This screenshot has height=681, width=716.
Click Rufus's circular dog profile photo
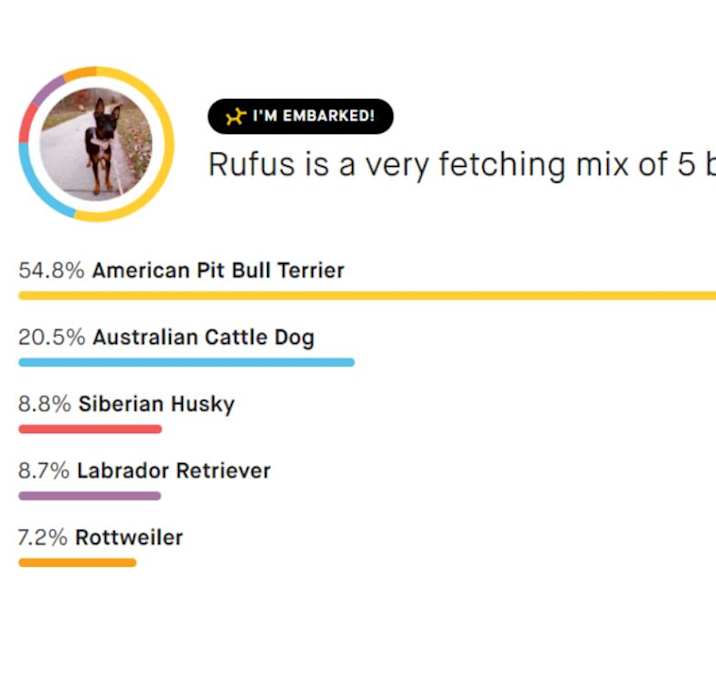[x=96, y=144]
